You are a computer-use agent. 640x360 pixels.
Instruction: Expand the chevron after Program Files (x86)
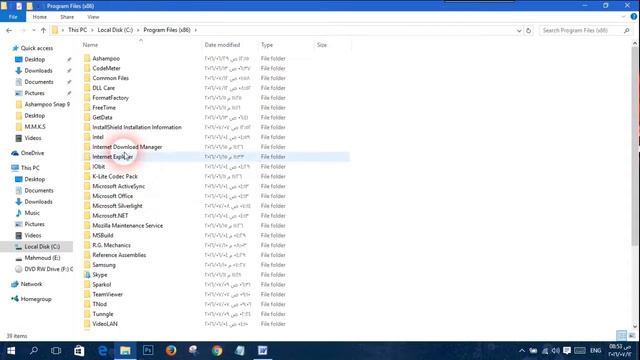click(x=196, y=30)
